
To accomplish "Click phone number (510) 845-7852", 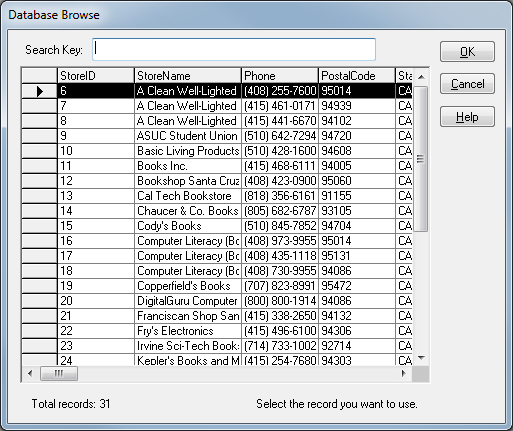I will point(280,226).
